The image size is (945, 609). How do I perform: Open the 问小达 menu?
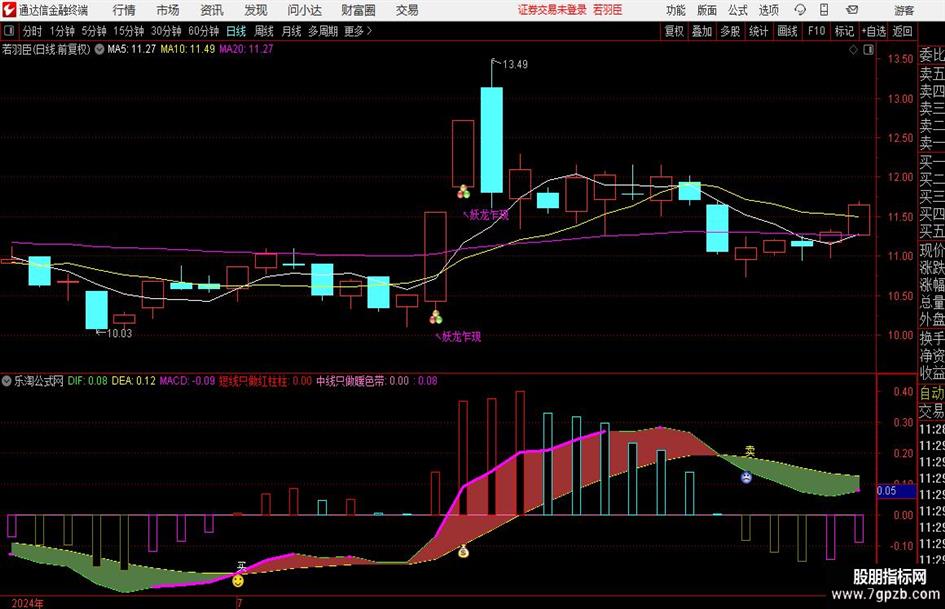coord(304,10)
